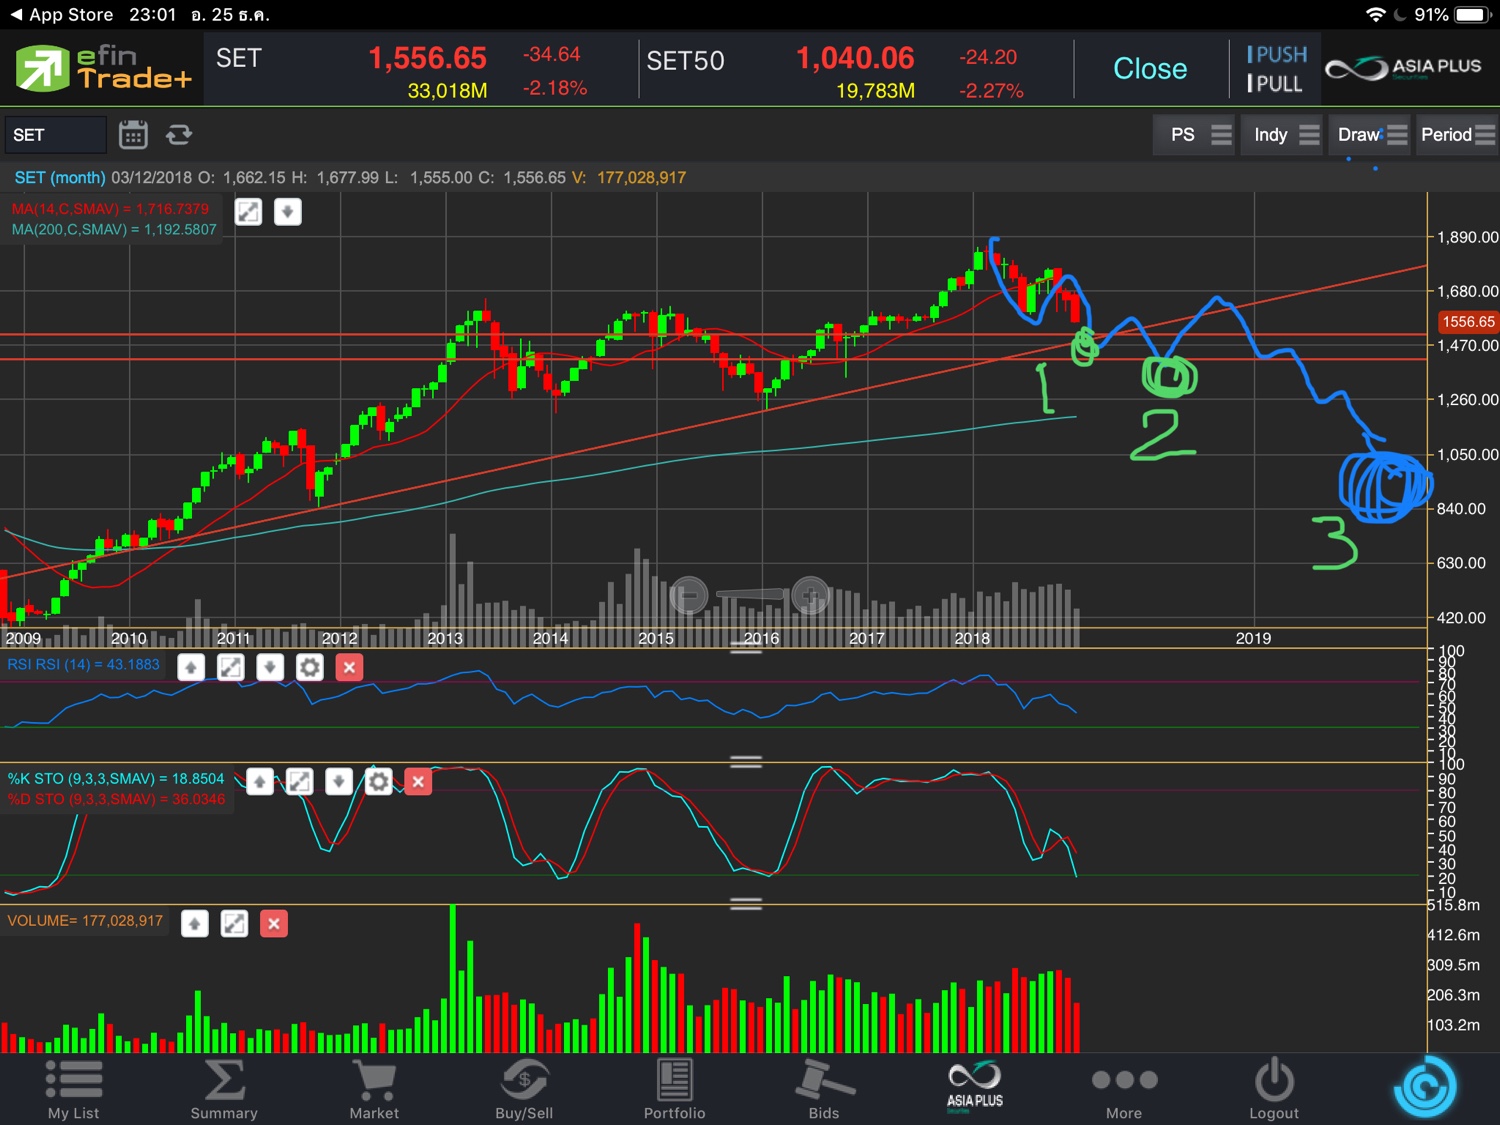Move the RSI panel up
Screen dimensions: 1500x1125
[x=191, y=667]
